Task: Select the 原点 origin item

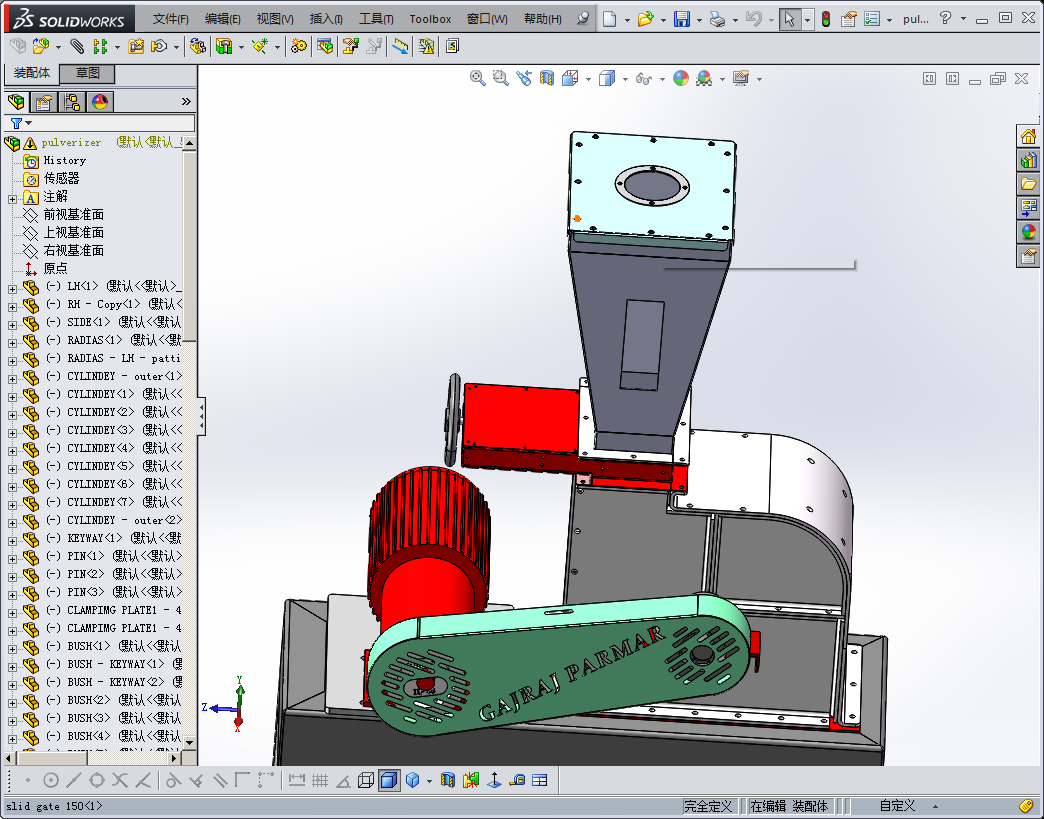Action: click(x=55, y=268)
